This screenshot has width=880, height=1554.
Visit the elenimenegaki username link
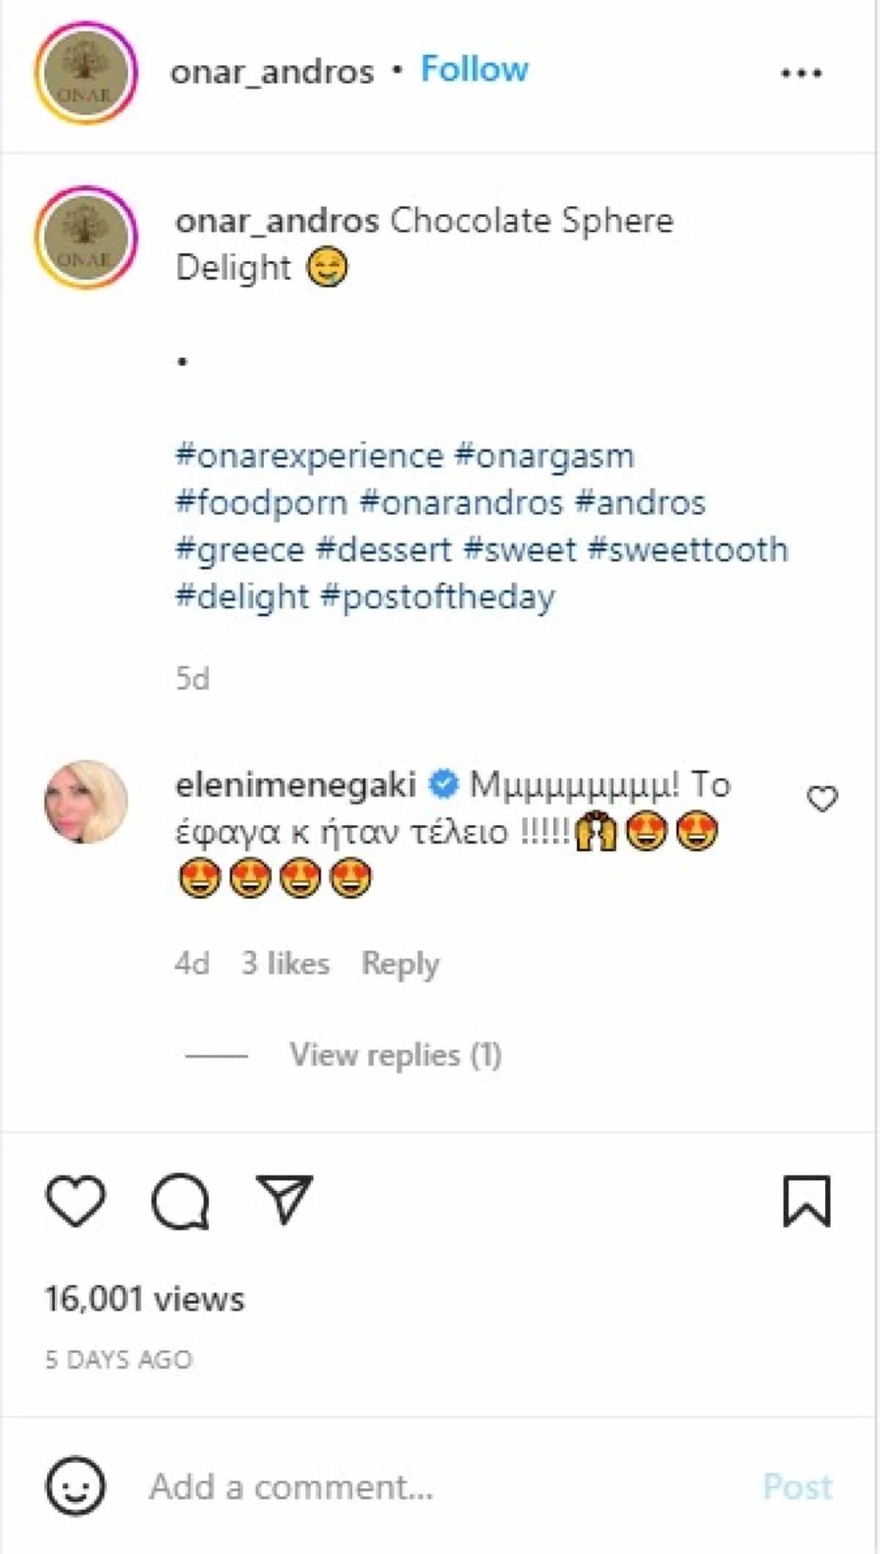pyautogui.click(x=295, y=785)
